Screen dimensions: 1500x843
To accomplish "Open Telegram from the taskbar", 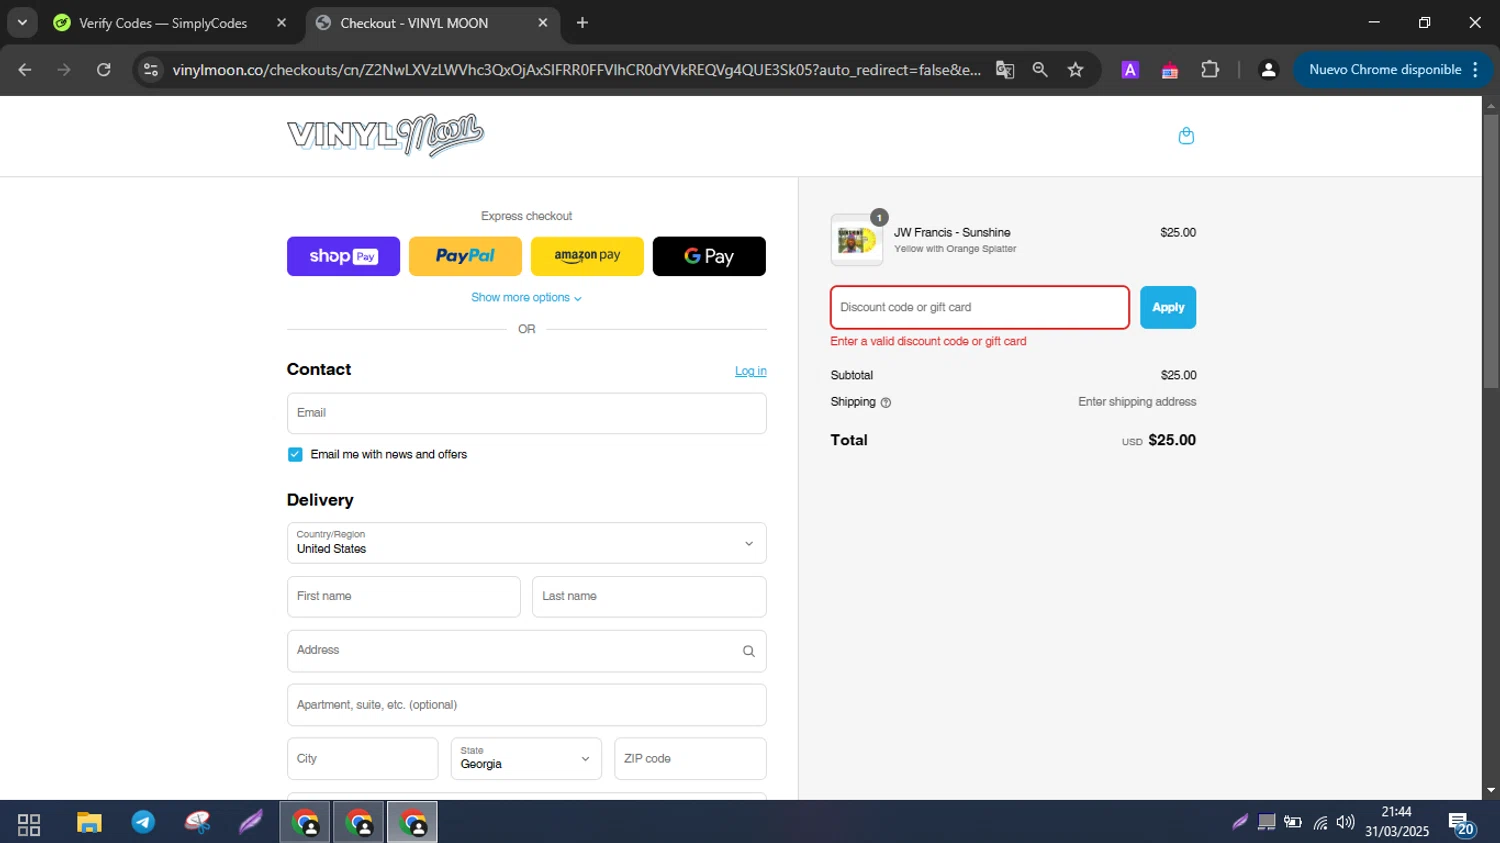I will [143, 823].
